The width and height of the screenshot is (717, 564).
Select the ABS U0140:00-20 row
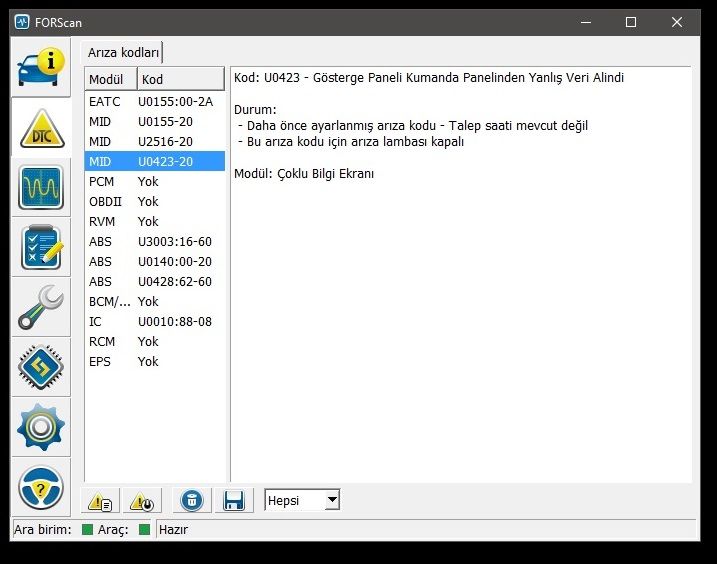[x=155, y=262]
